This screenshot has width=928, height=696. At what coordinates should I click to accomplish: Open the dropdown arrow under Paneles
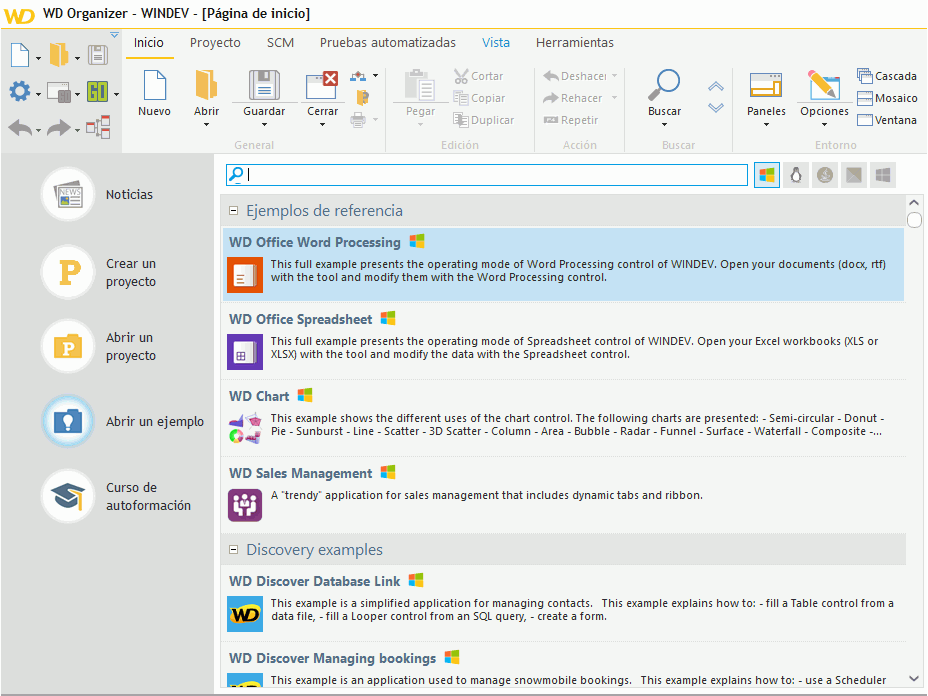click(766, 125)
